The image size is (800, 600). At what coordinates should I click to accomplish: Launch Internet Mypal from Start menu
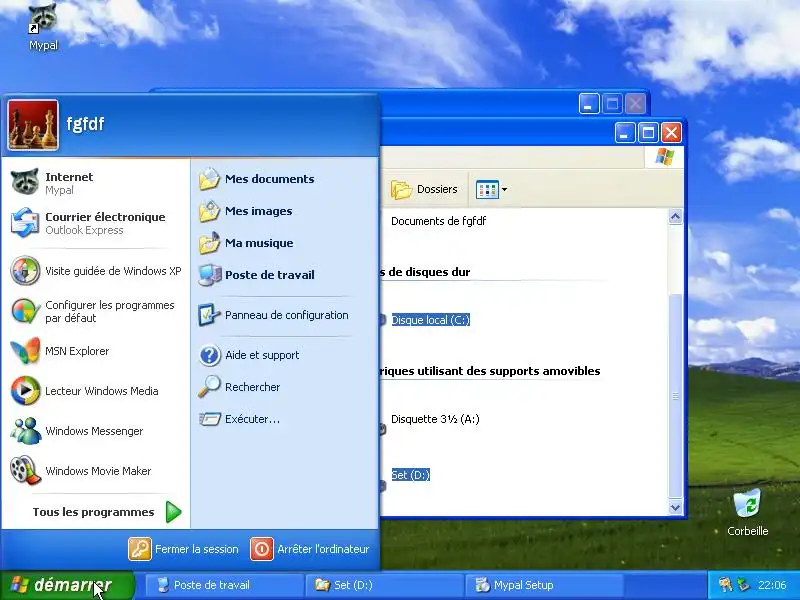[x=95, y=183]
